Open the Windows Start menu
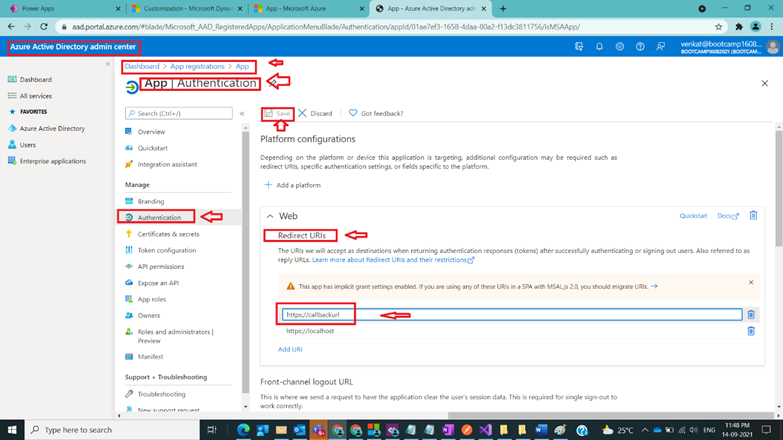The image size is (783, 440). (x=12, y=430)
